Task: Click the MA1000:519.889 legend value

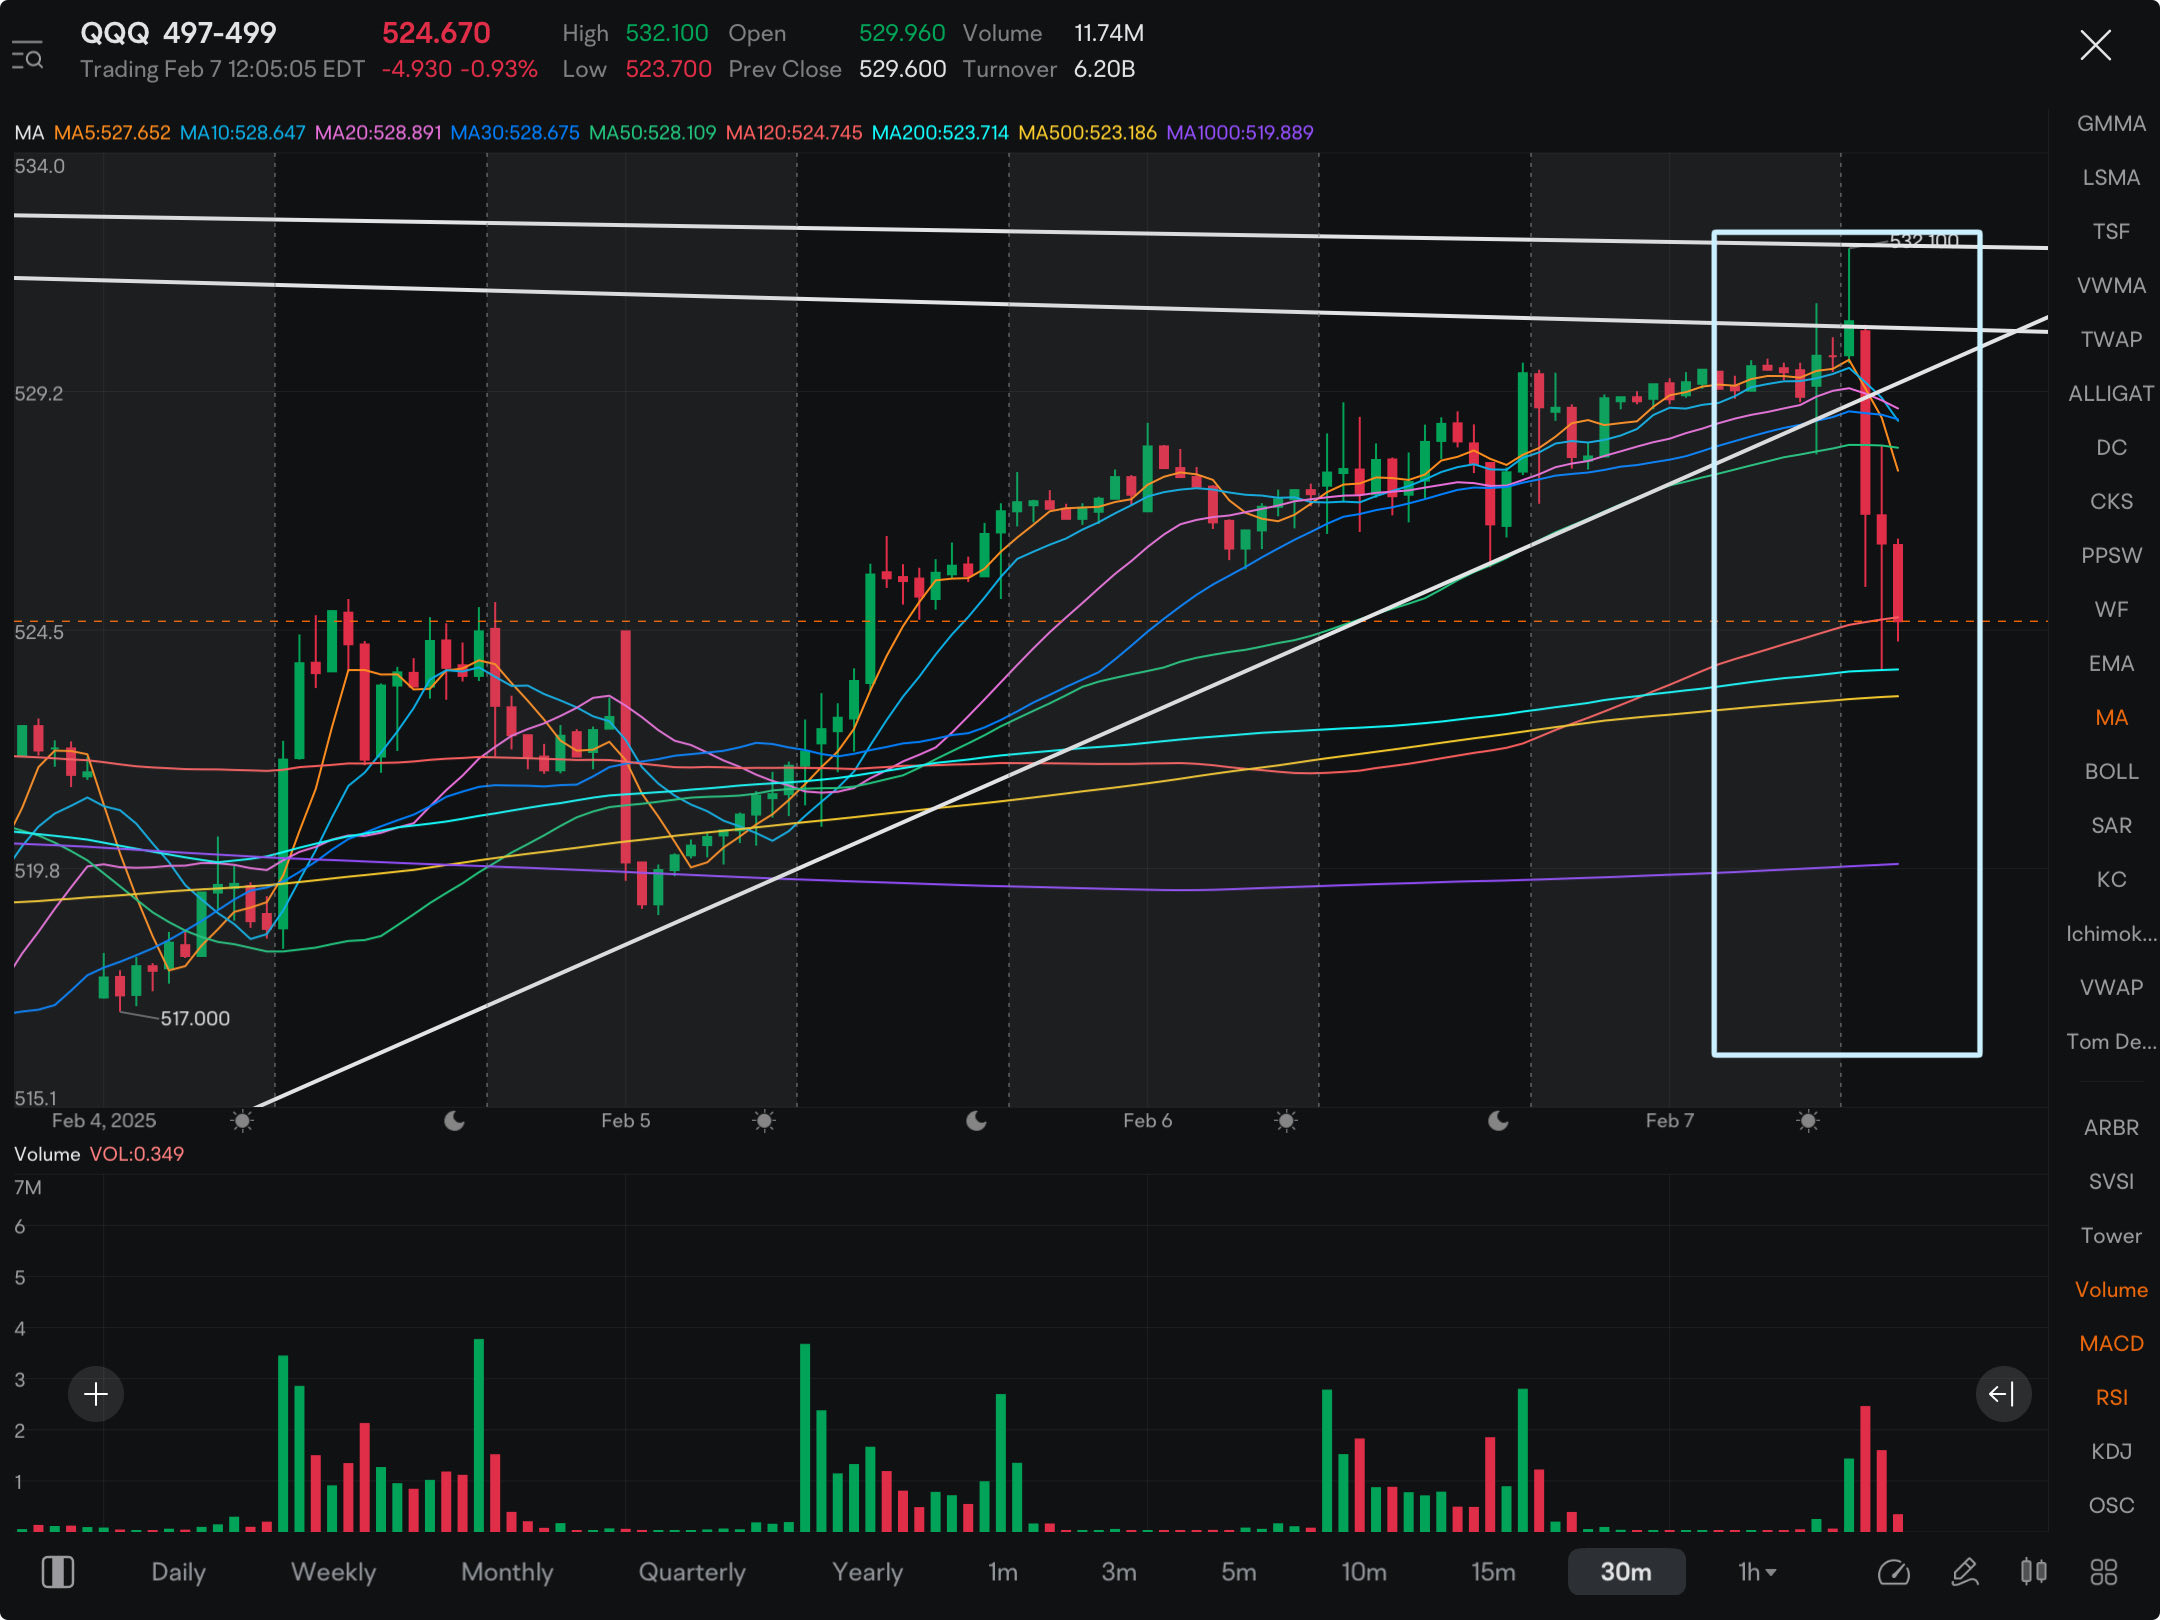Action: click(1240, 133)
